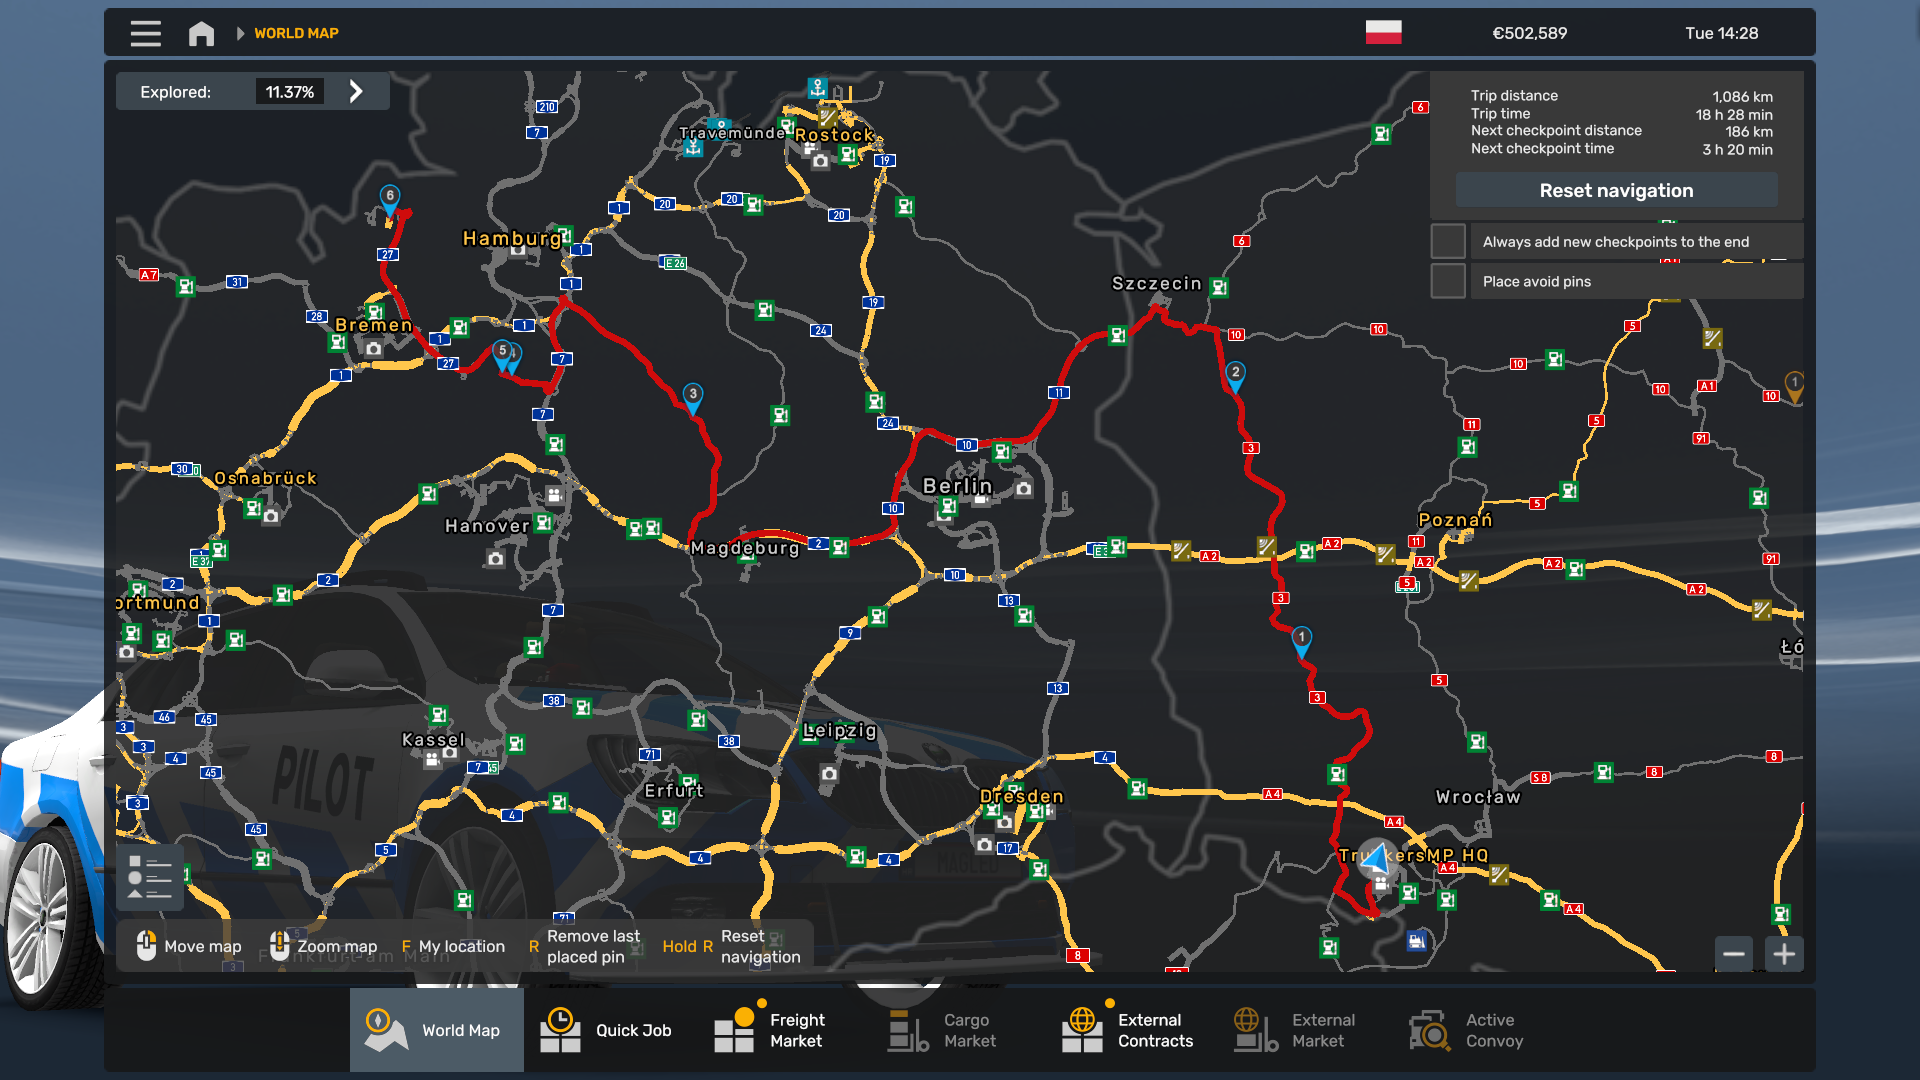Screen dimensions: 1920x1080
Task: Click the Trip distance 1,086 km value
Action: pos(1742,96)
